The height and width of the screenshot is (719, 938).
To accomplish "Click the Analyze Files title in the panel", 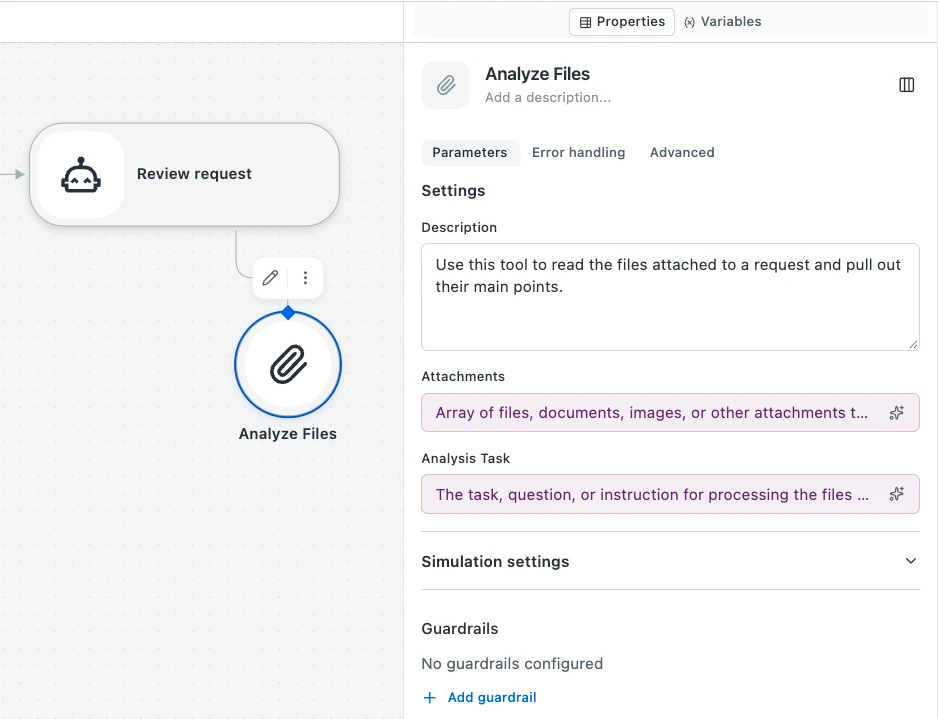I will [537, 74].
